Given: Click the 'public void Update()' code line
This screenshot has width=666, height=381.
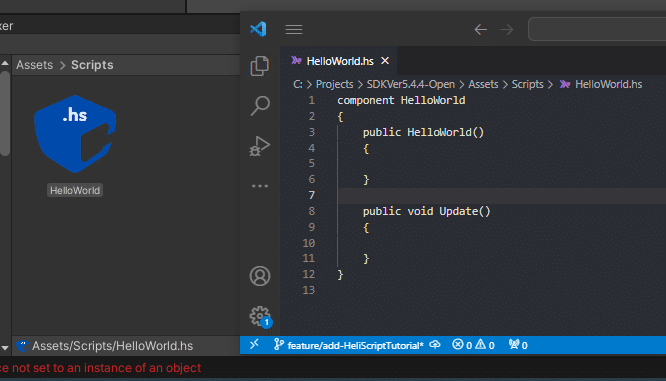Looking at the screenshot, I should click(426, 211).
